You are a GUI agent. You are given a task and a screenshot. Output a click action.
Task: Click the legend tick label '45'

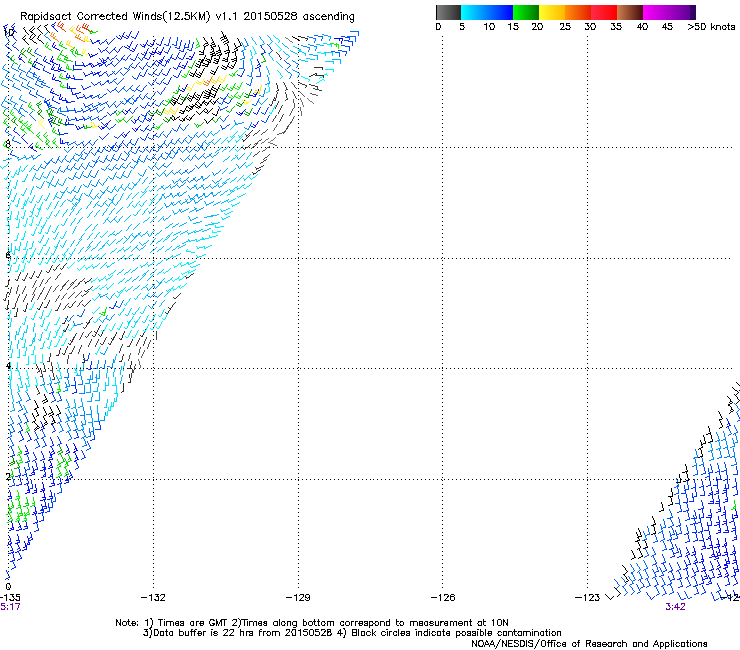click(667, 27)
